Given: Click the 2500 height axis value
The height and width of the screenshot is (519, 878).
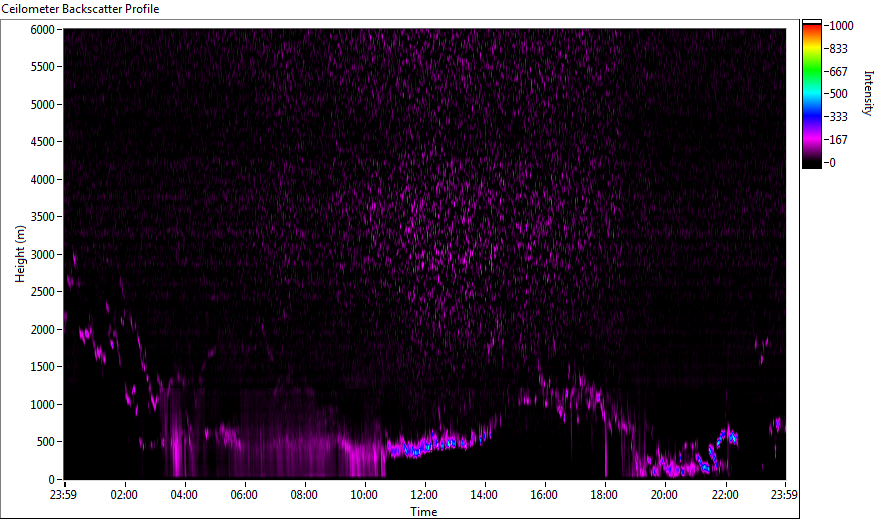Looking at the screenshot, I should [x=43, y=292].
